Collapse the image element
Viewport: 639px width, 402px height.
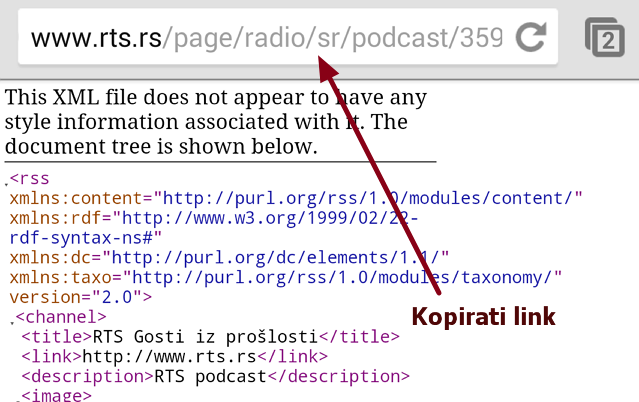tap(18, 399)
